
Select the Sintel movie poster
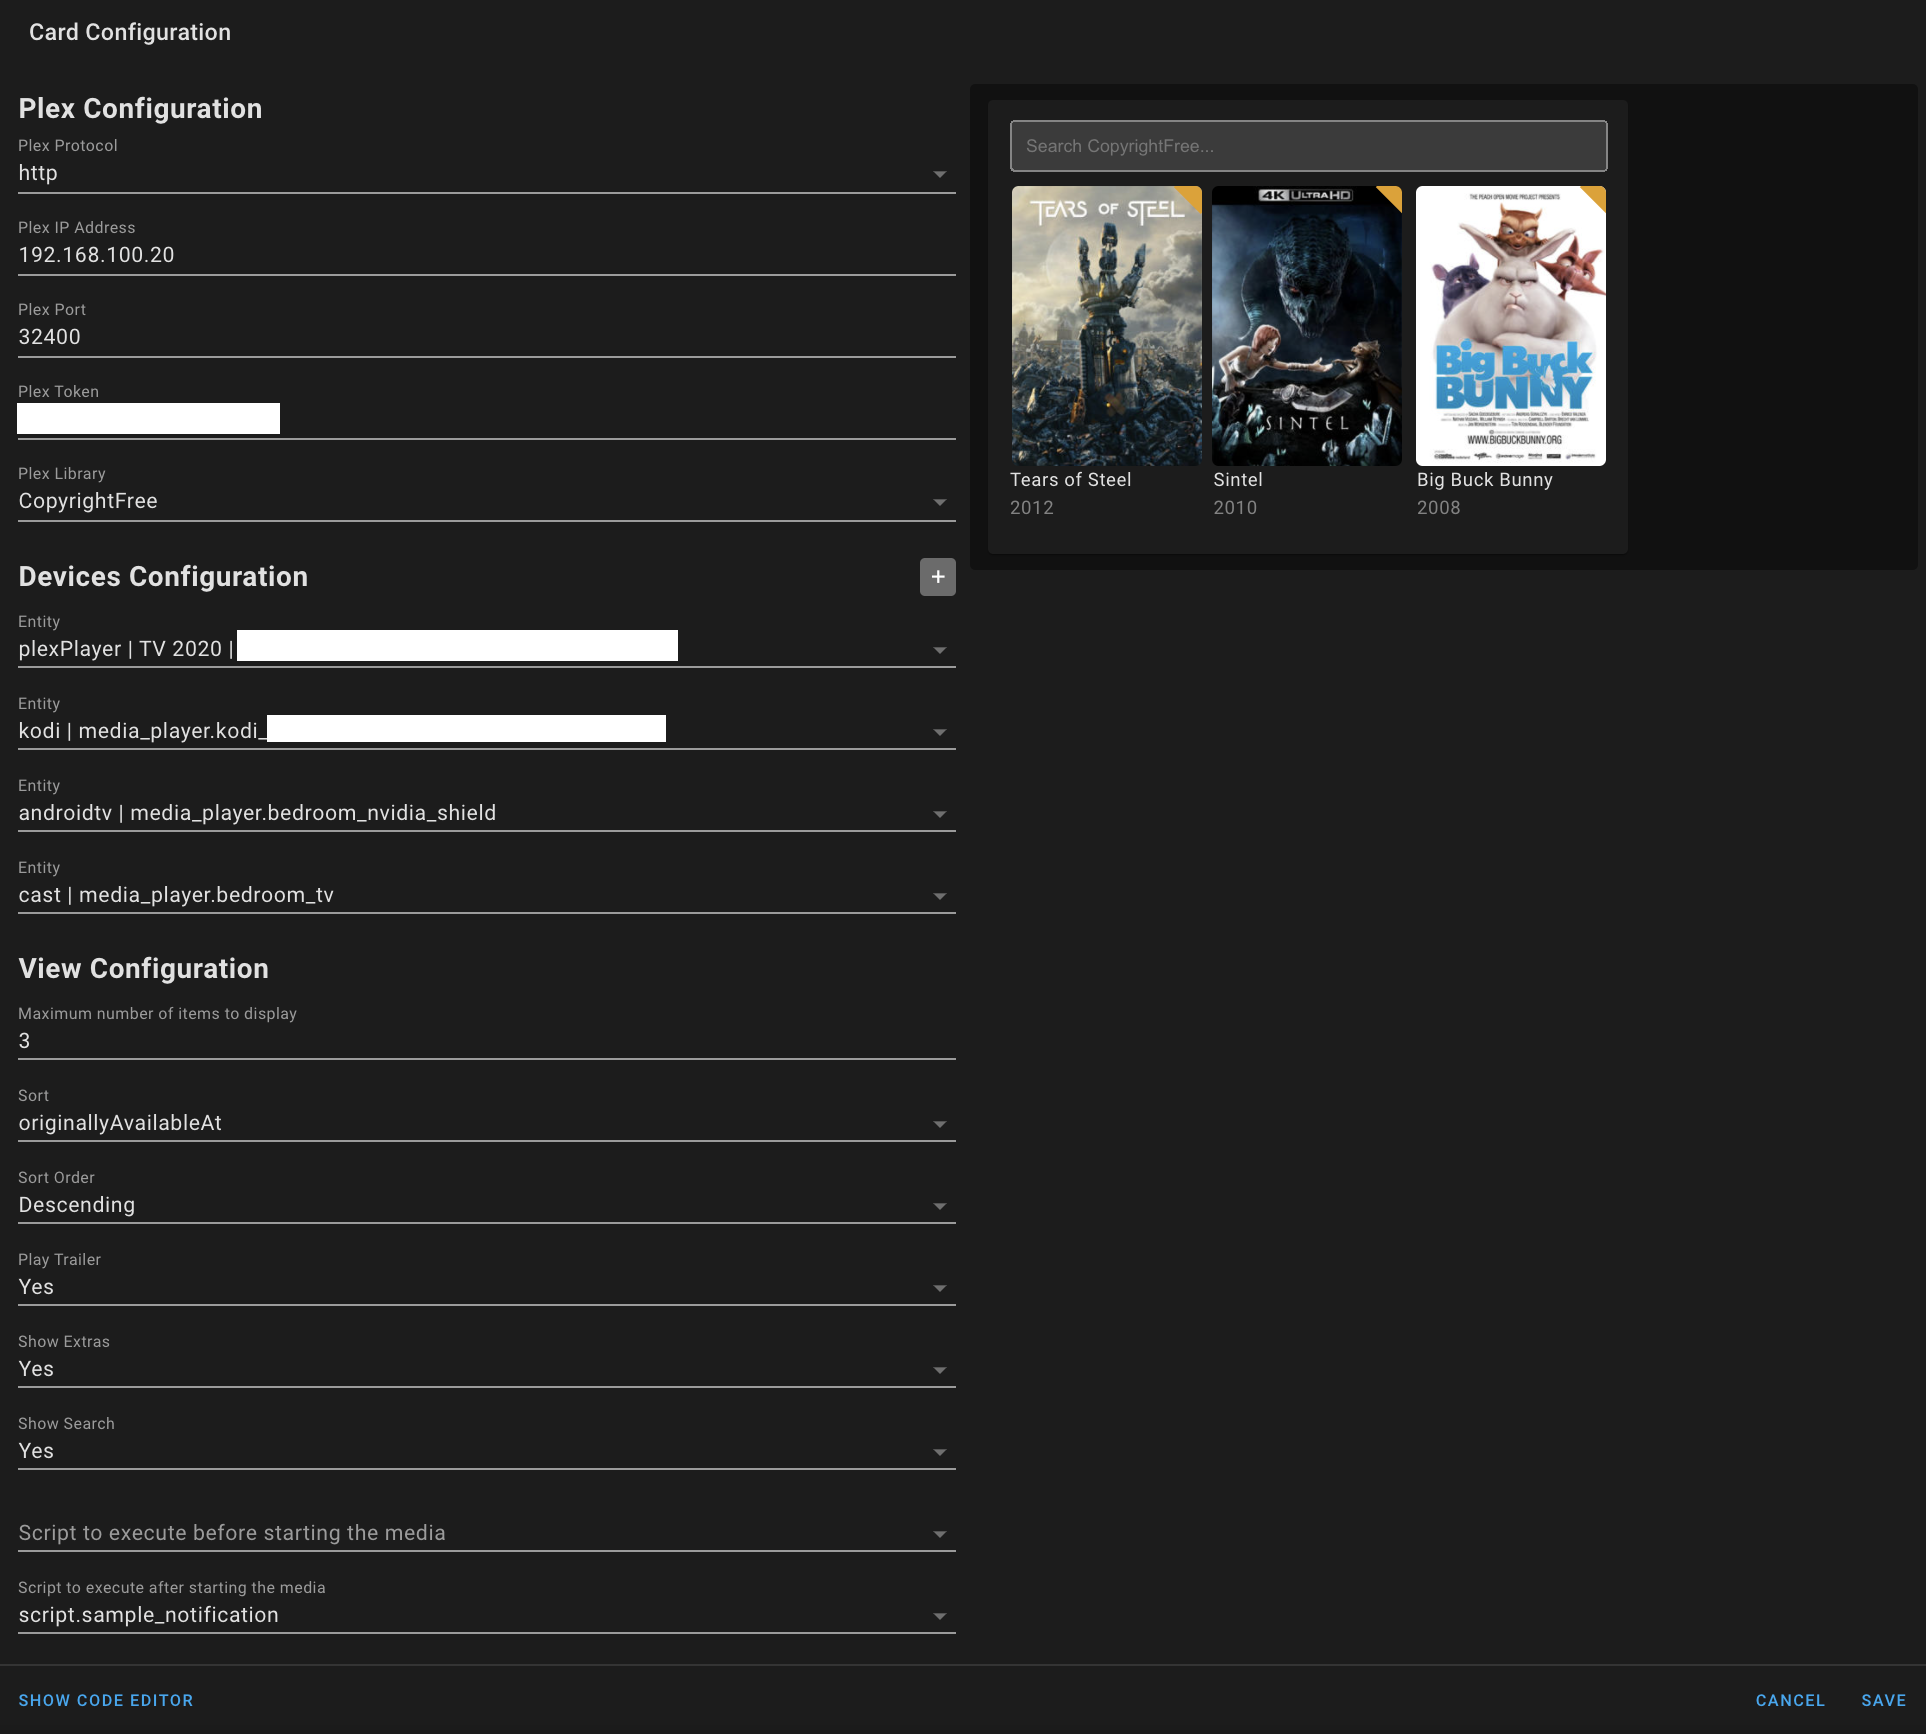click(x=1306, y=326)
